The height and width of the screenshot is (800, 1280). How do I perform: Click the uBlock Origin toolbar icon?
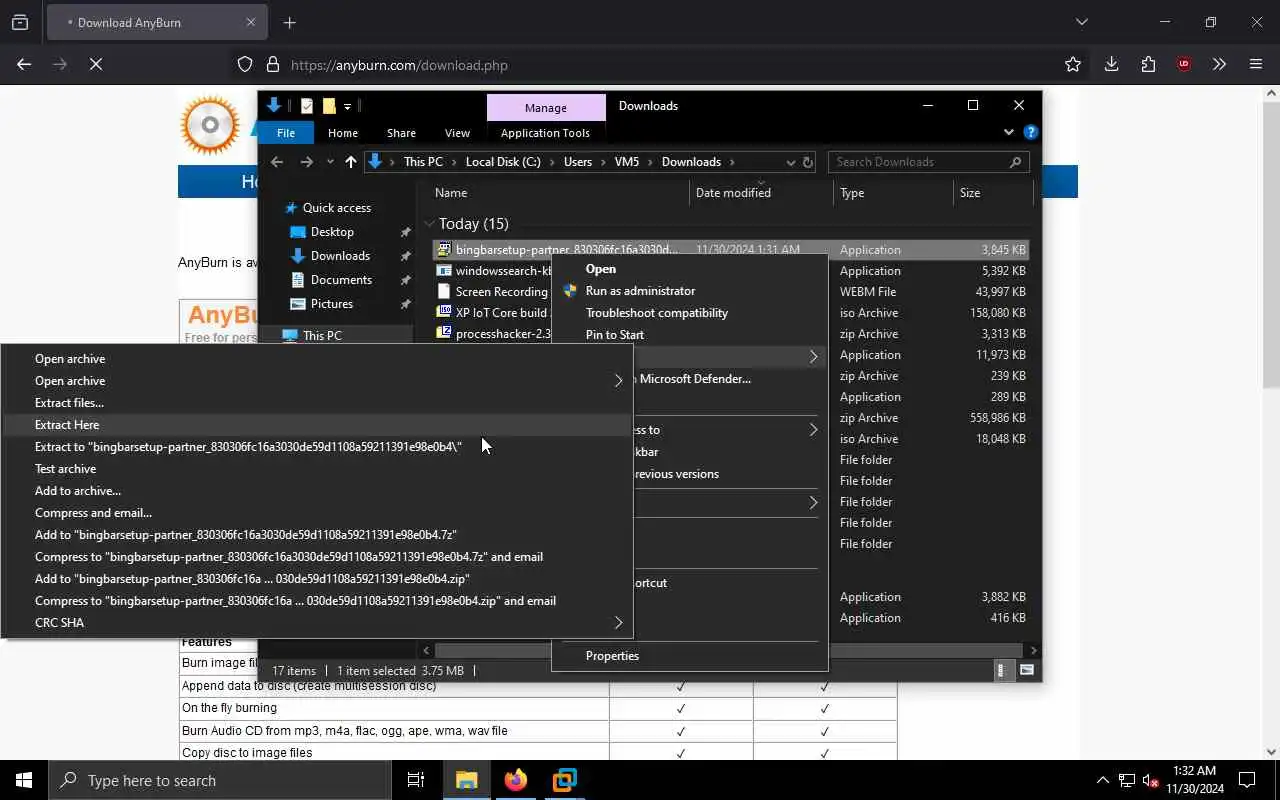(1184, 65)
